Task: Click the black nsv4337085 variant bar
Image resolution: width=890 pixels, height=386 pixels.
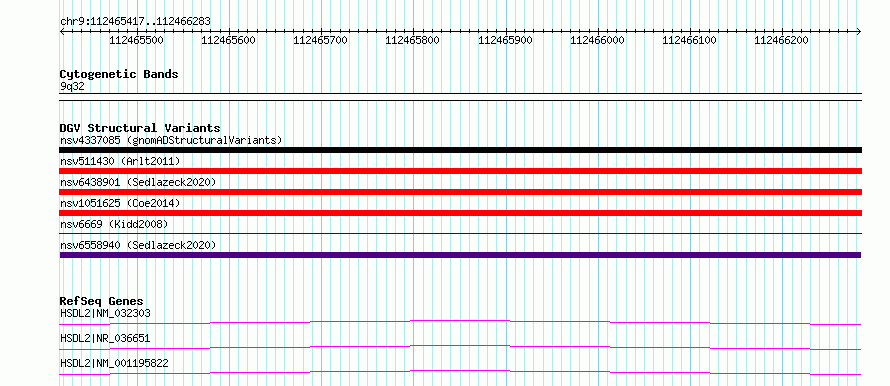Action: (461, 150)
